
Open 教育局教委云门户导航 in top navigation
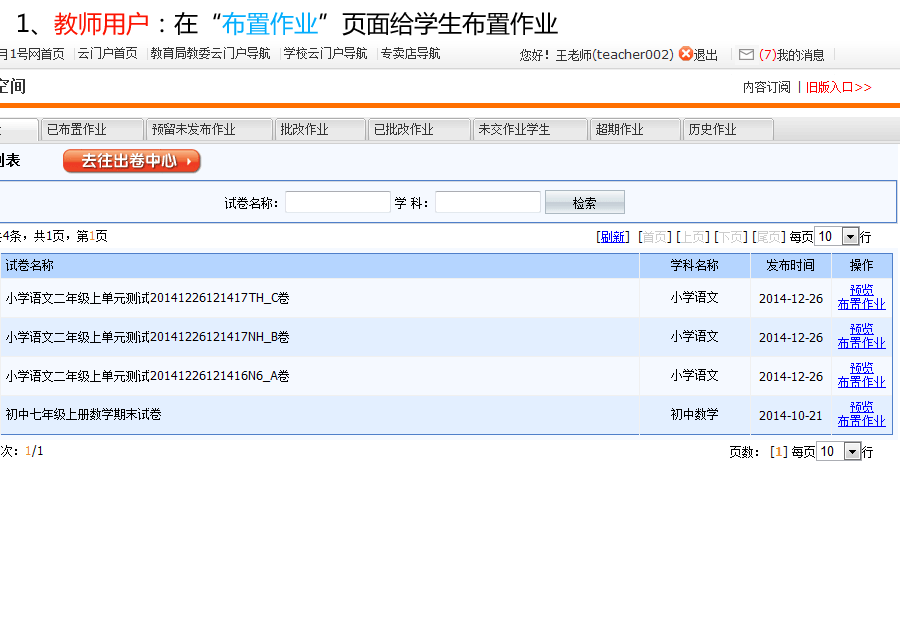pyautogui.click(x=210, y=54)
